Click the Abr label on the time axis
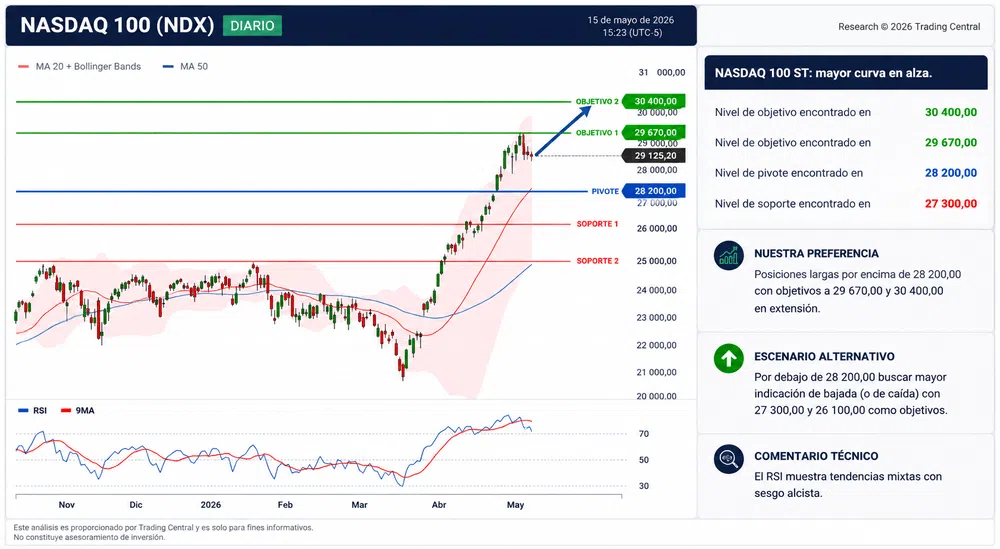The height and width of the screenshot is (549, 1000). pyautogui.click(x=439, y=504)
